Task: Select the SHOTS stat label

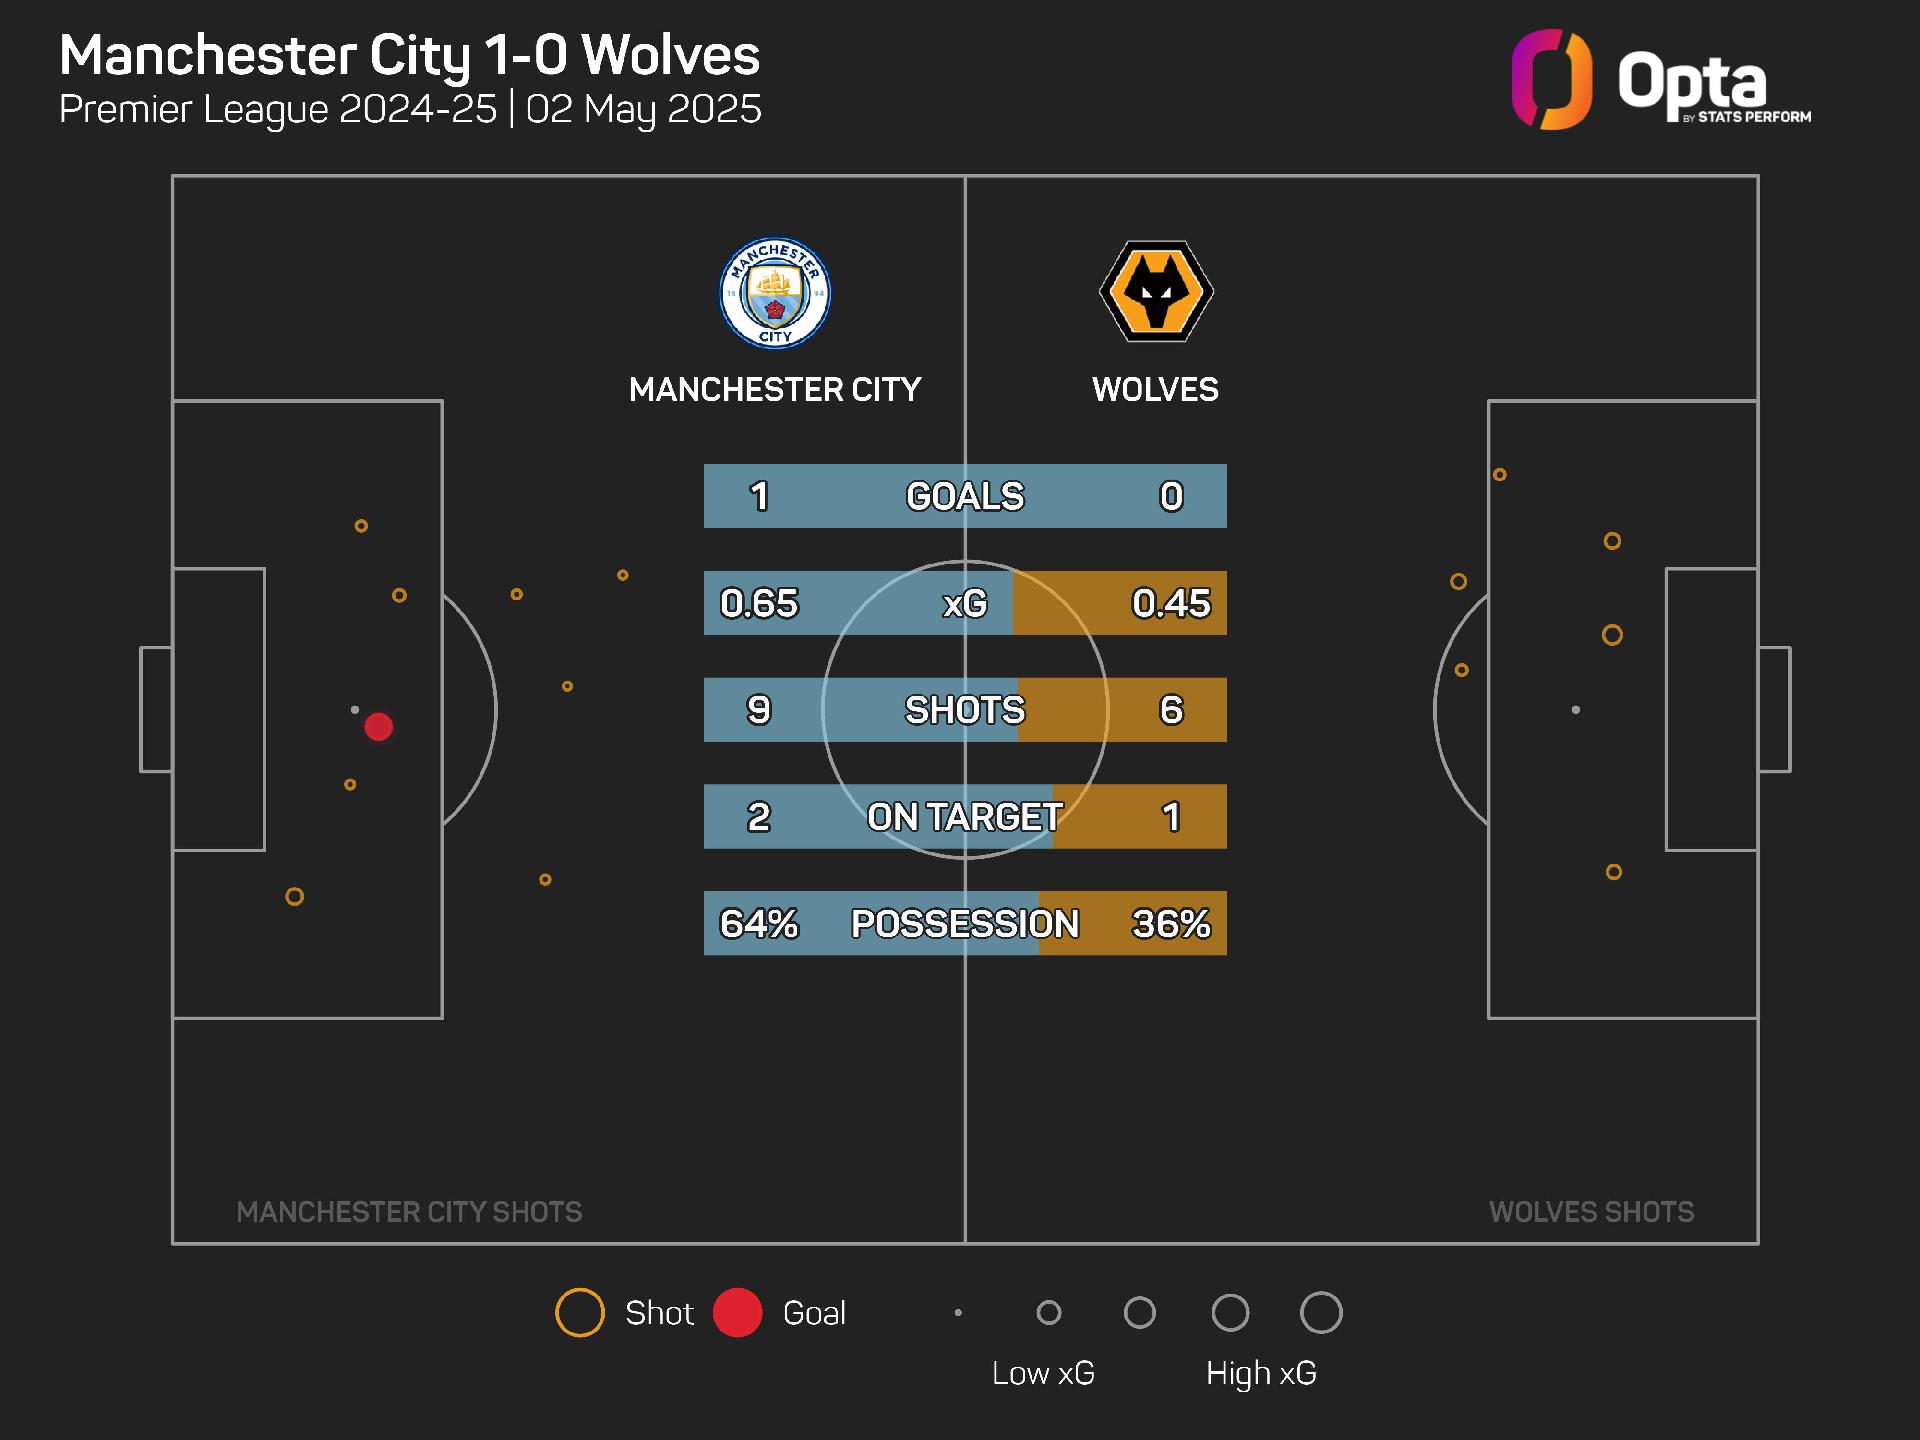Action: tap(965, 710)
